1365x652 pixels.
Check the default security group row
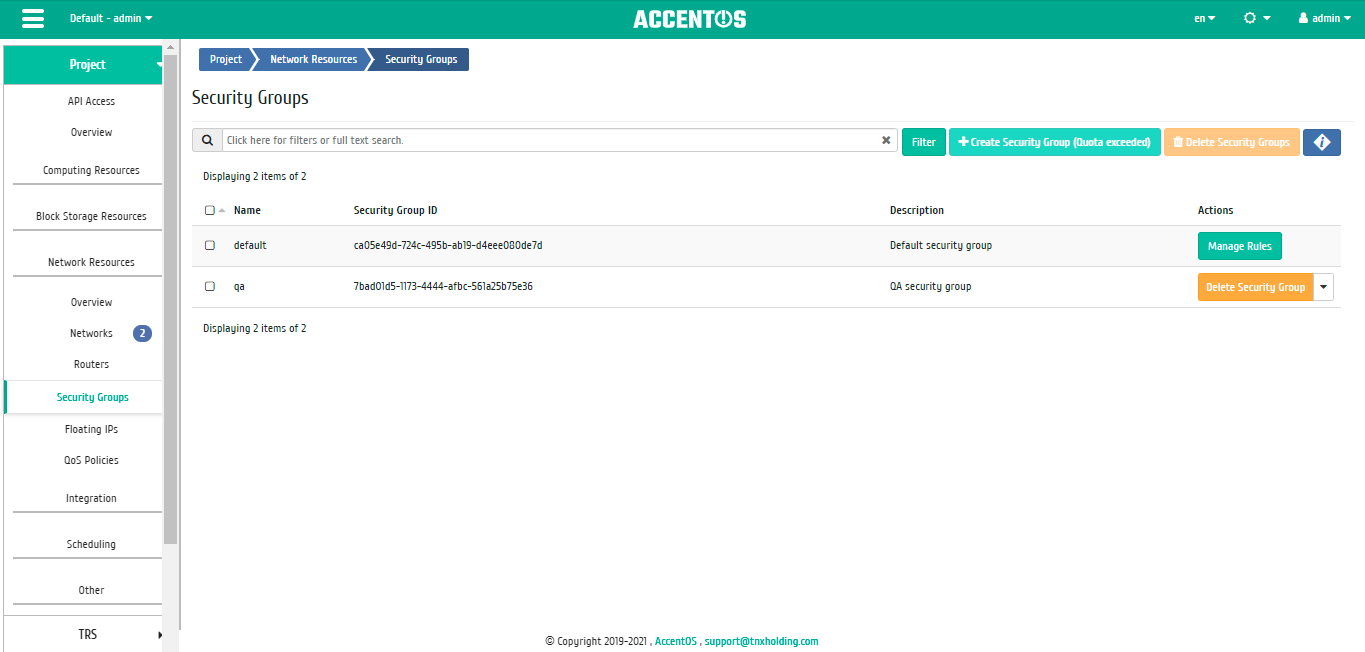[x=210, y=245]
